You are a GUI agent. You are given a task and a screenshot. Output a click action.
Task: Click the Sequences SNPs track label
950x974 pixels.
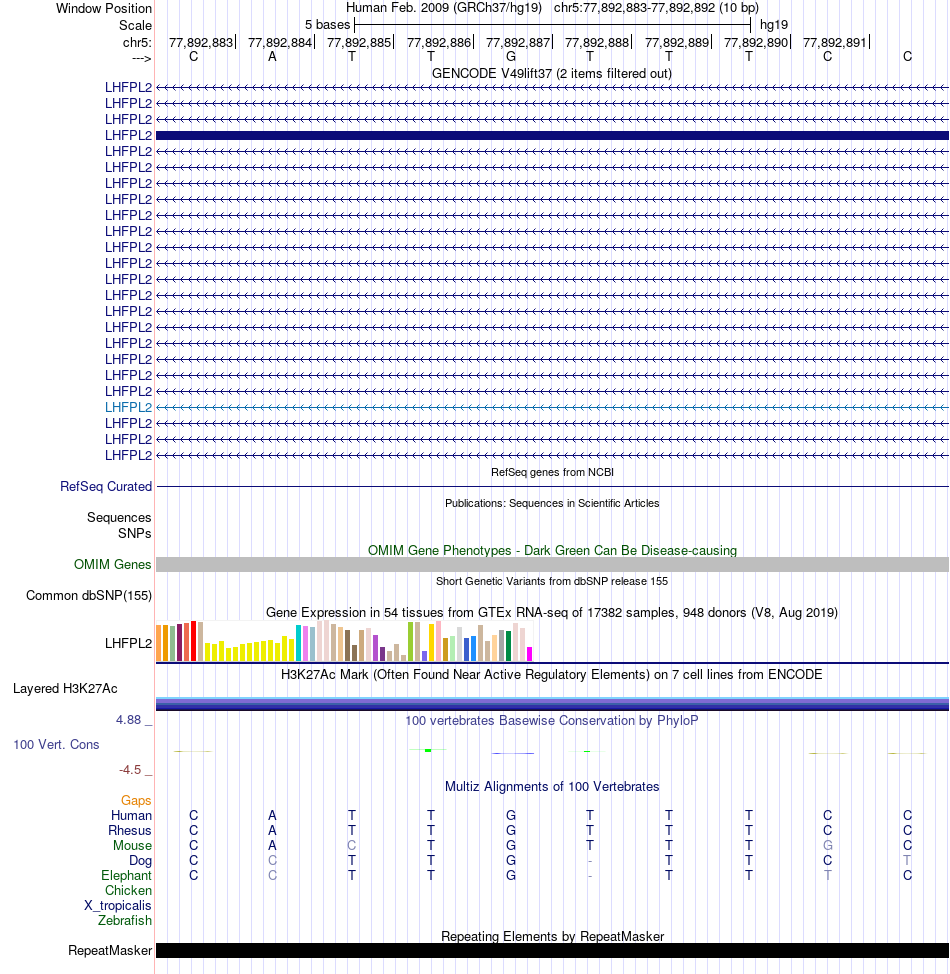pyautogui.click(x=119, y=526)
